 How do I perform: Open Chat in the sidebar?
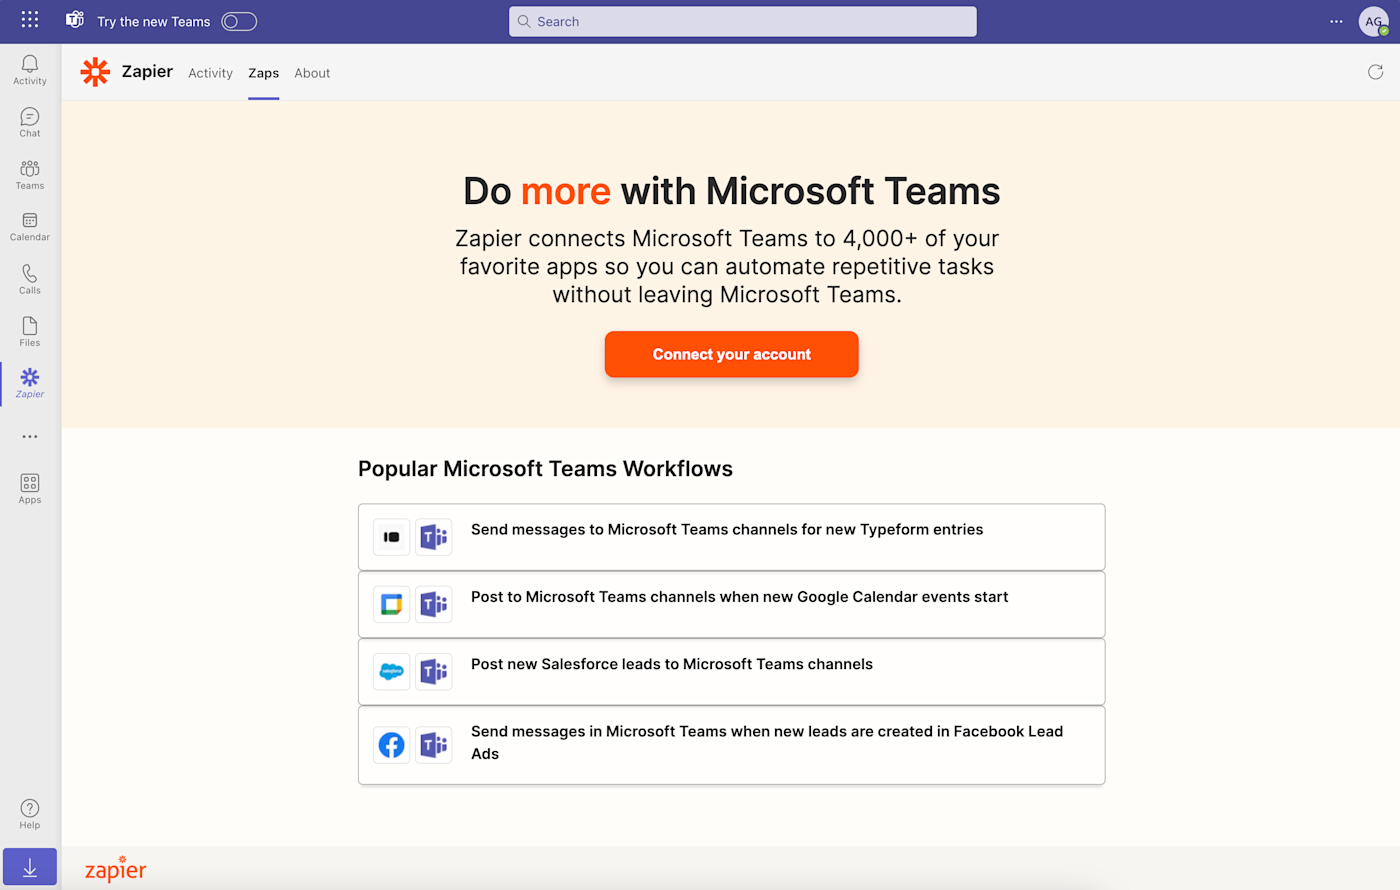pyautogui.click(x=30, y=122)
